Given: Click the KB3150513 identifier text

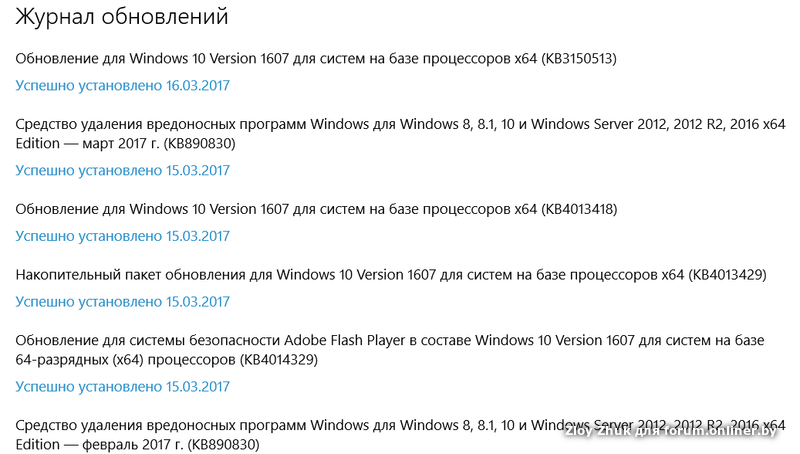Looking at the screenshot, I should (579, 59).
